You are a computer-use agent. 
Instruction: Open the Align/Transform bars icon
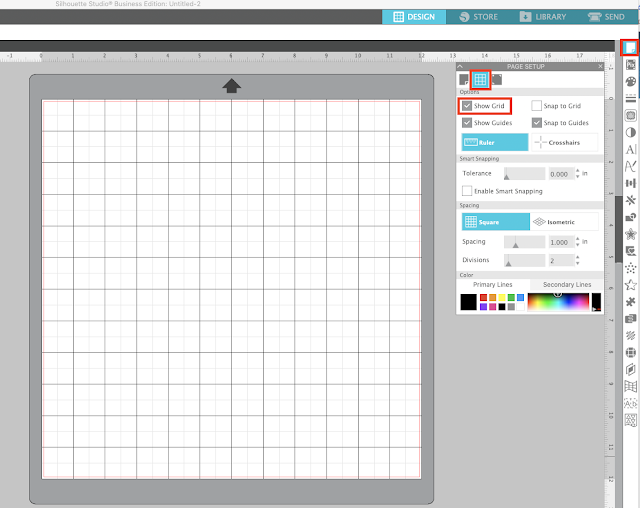coord(631,183)
